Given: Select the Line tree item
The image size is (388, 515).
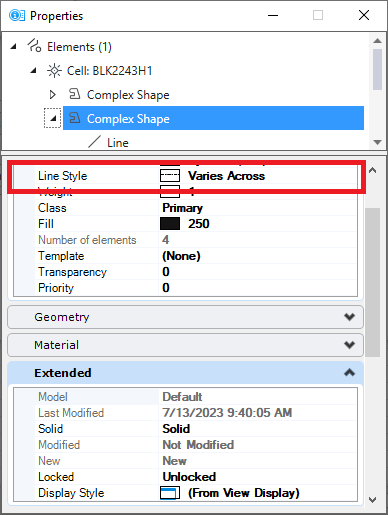Looking at the screenshot, I should [118, 143].
